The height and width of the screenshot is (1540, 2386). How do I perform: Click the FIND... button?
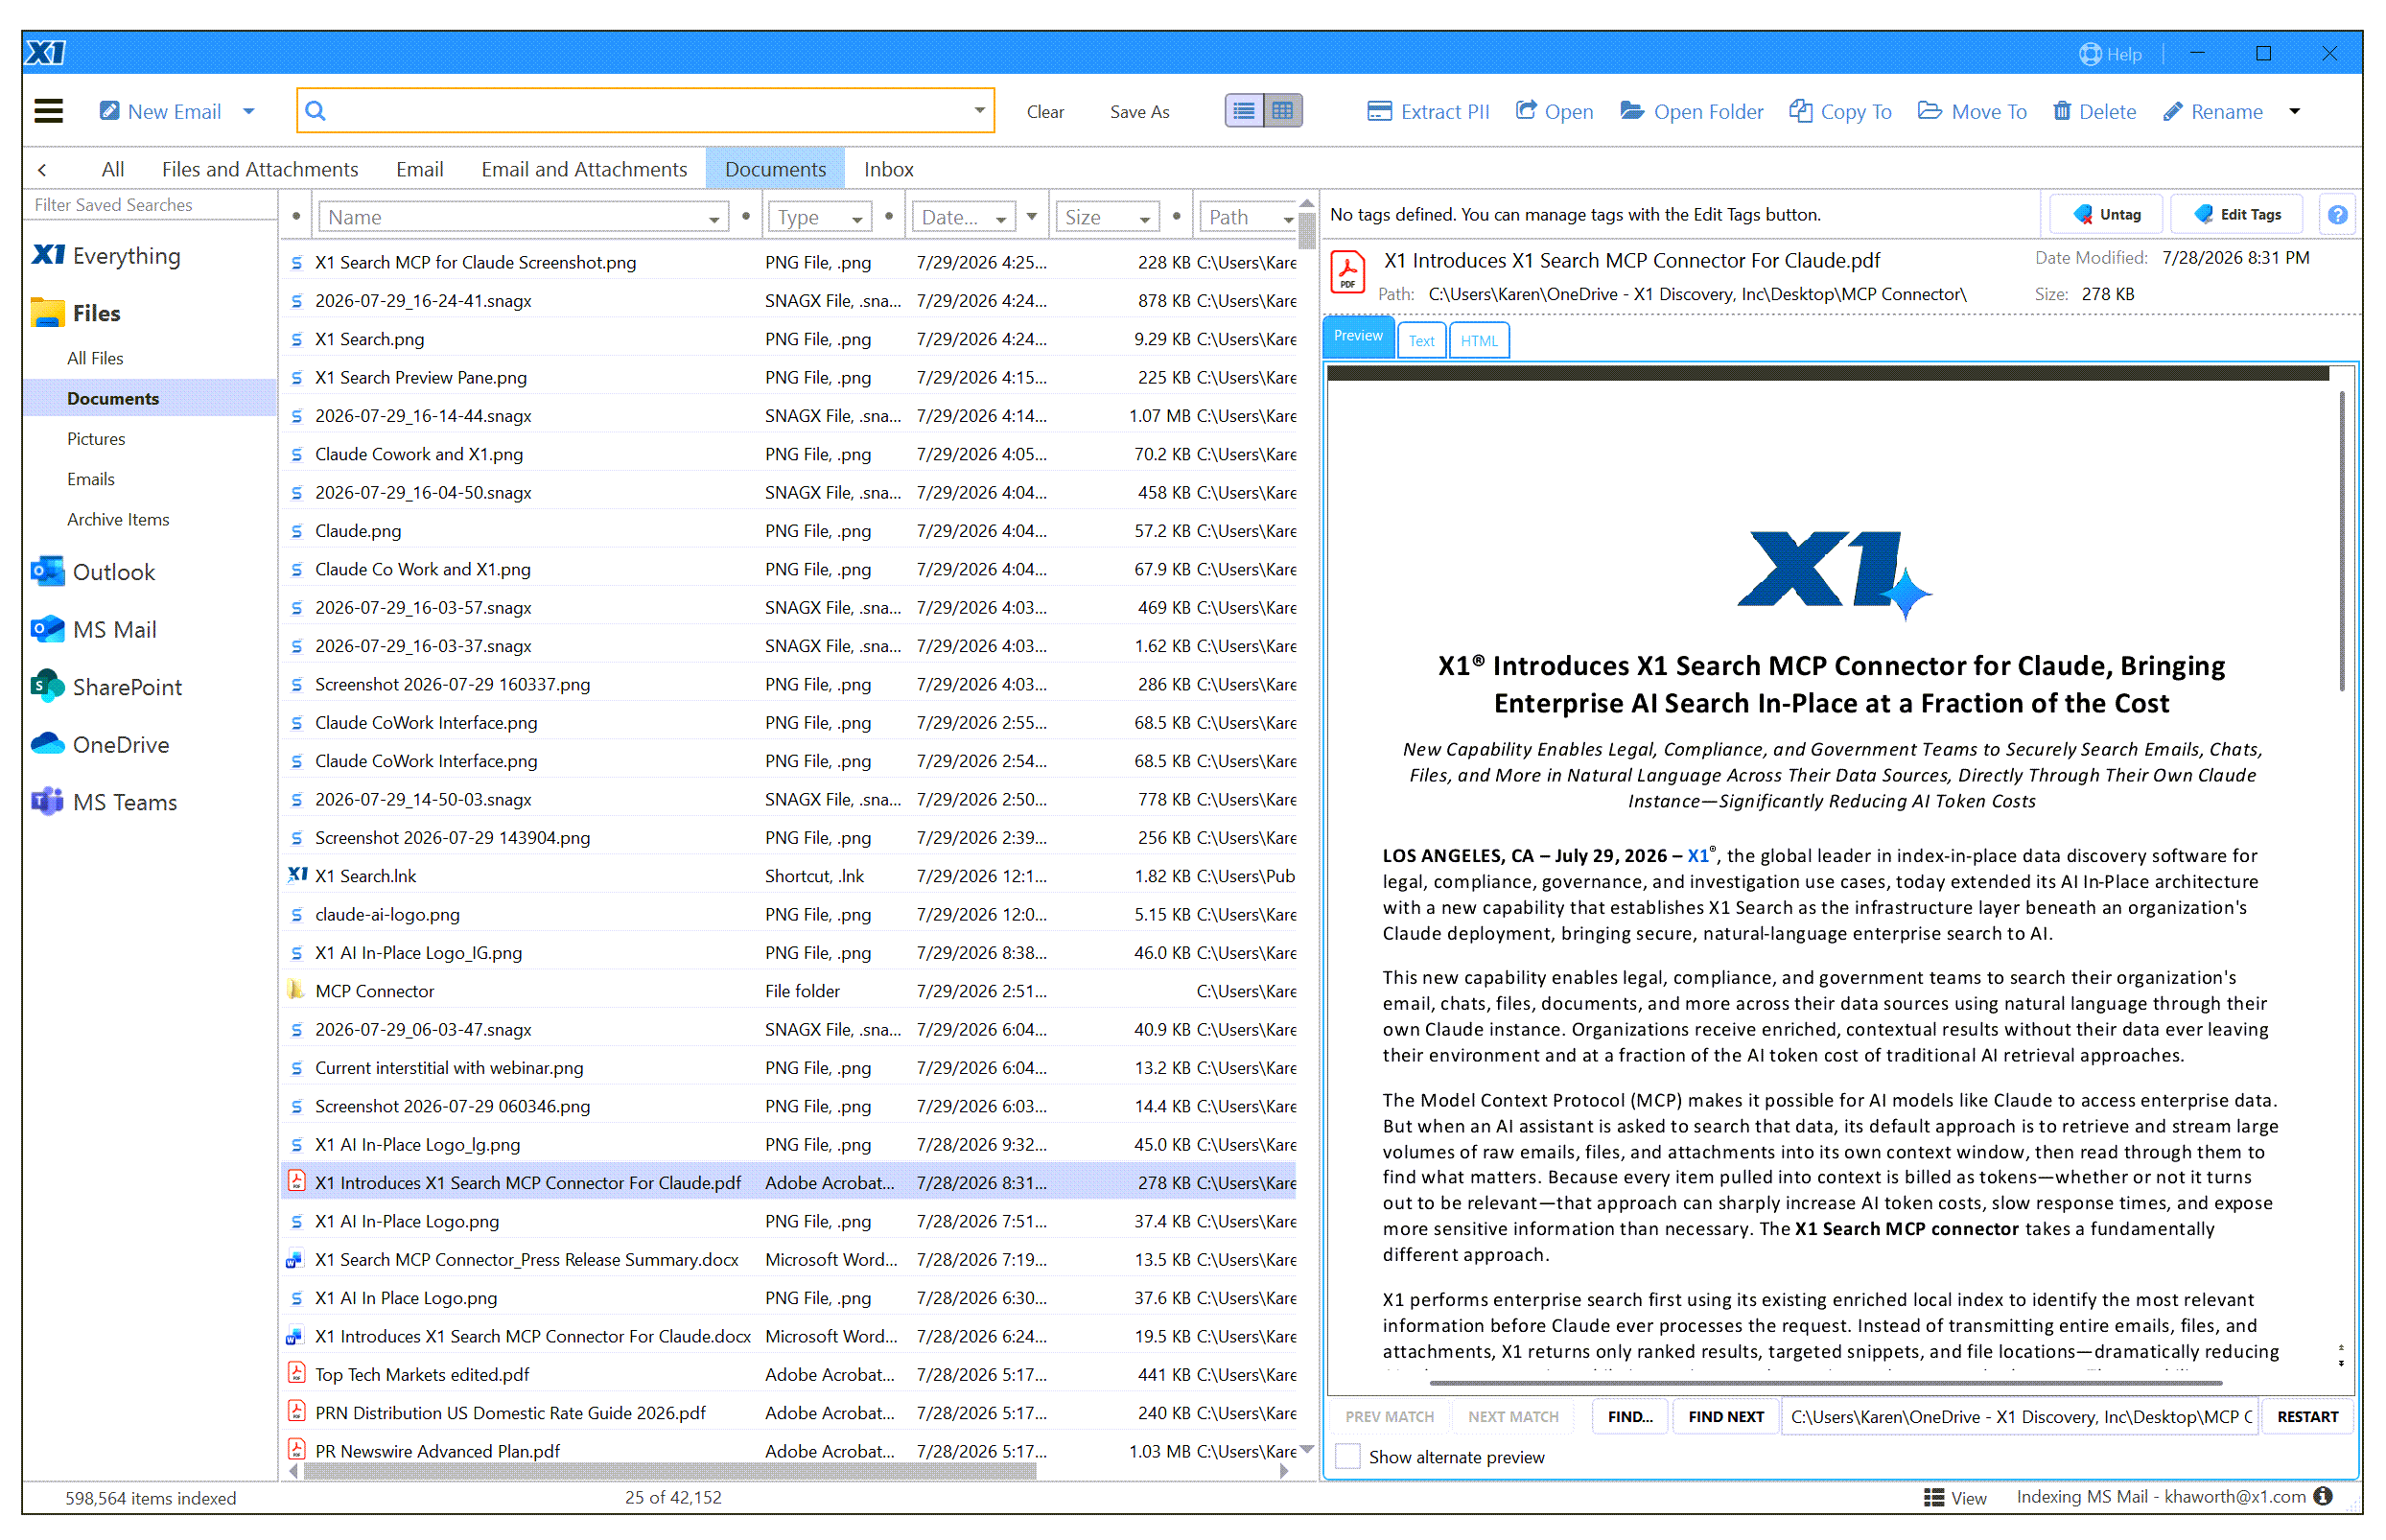coord(1630,1416)
